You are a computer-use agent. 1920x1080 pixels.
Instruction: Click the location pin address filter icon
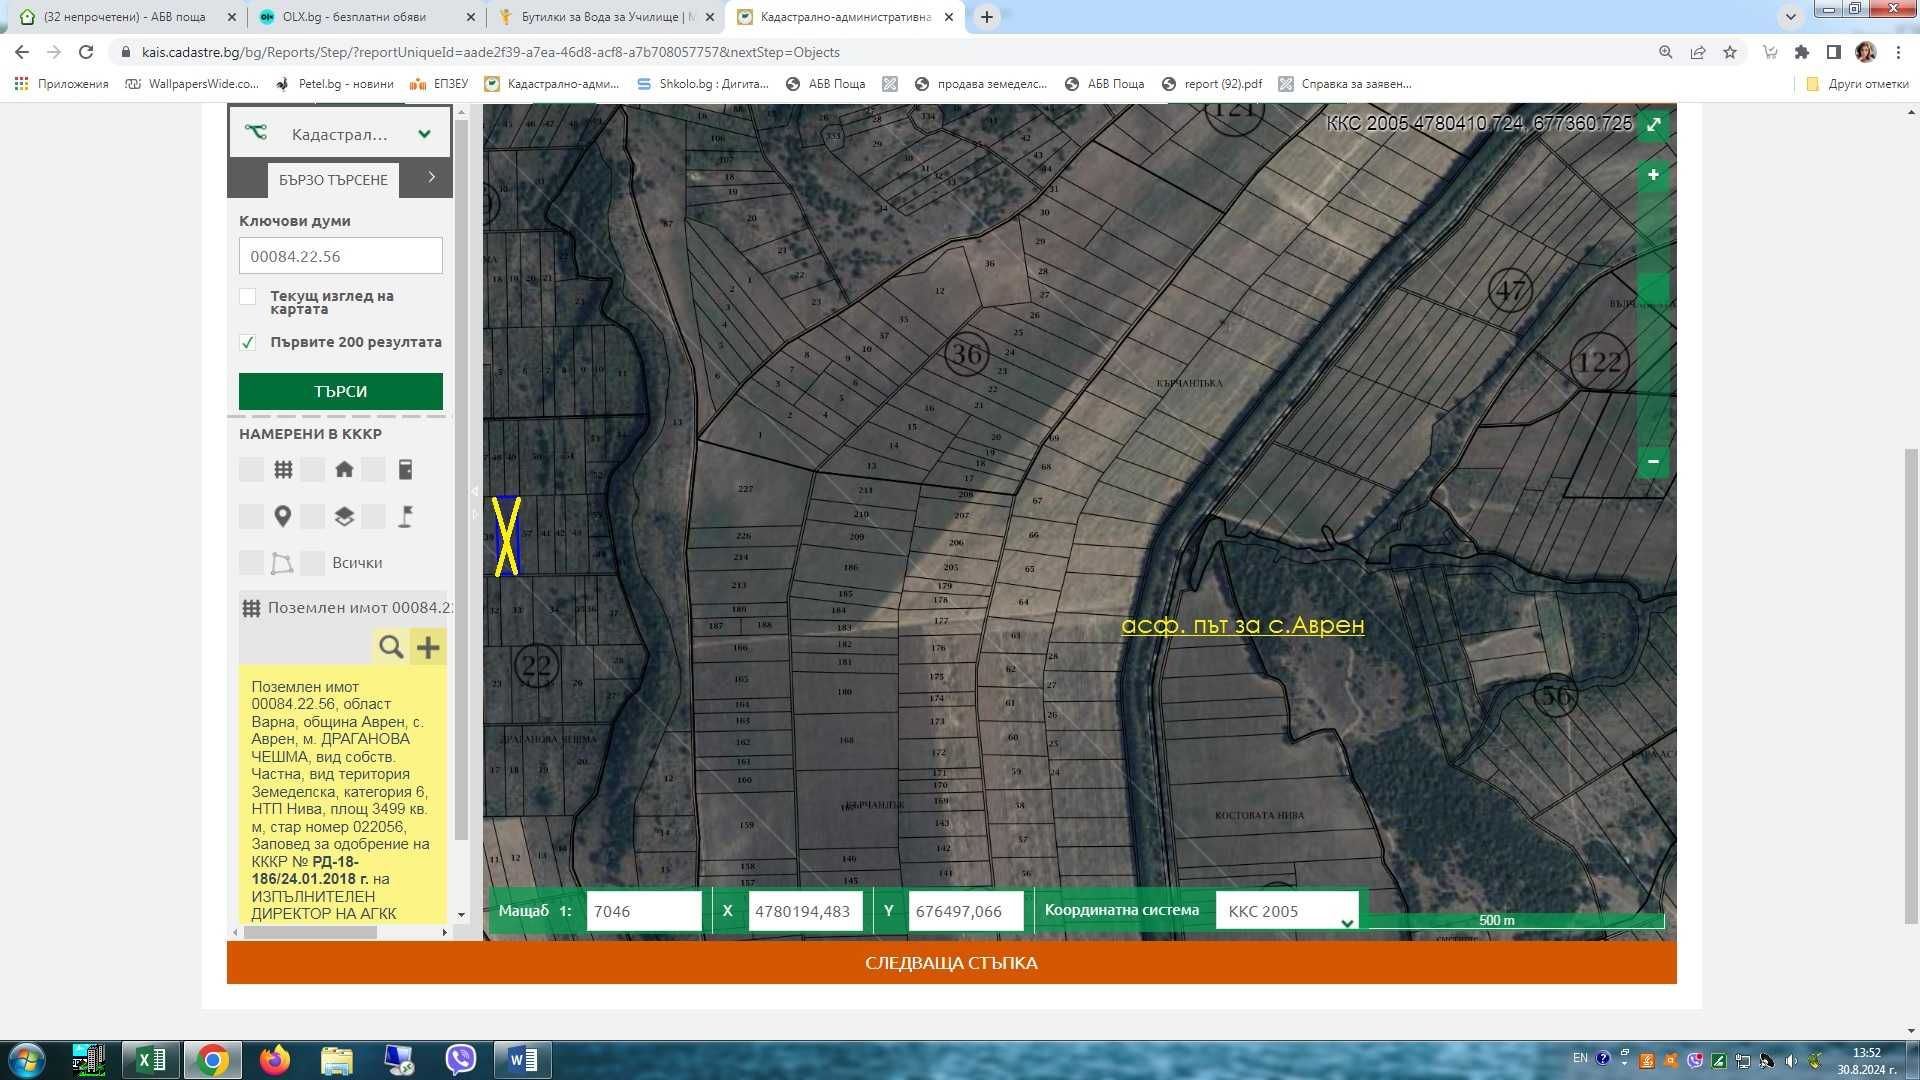pyautogui.click(x=283, y=516)
